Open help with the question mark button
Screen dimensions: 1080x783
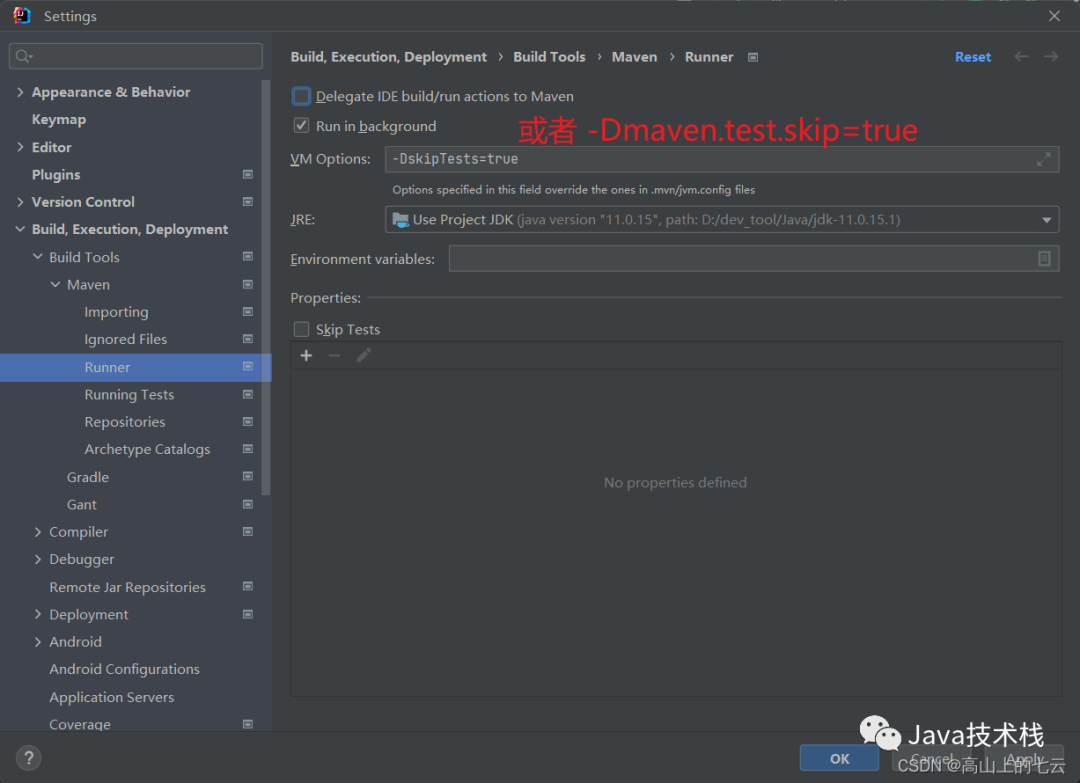point(28,758)
